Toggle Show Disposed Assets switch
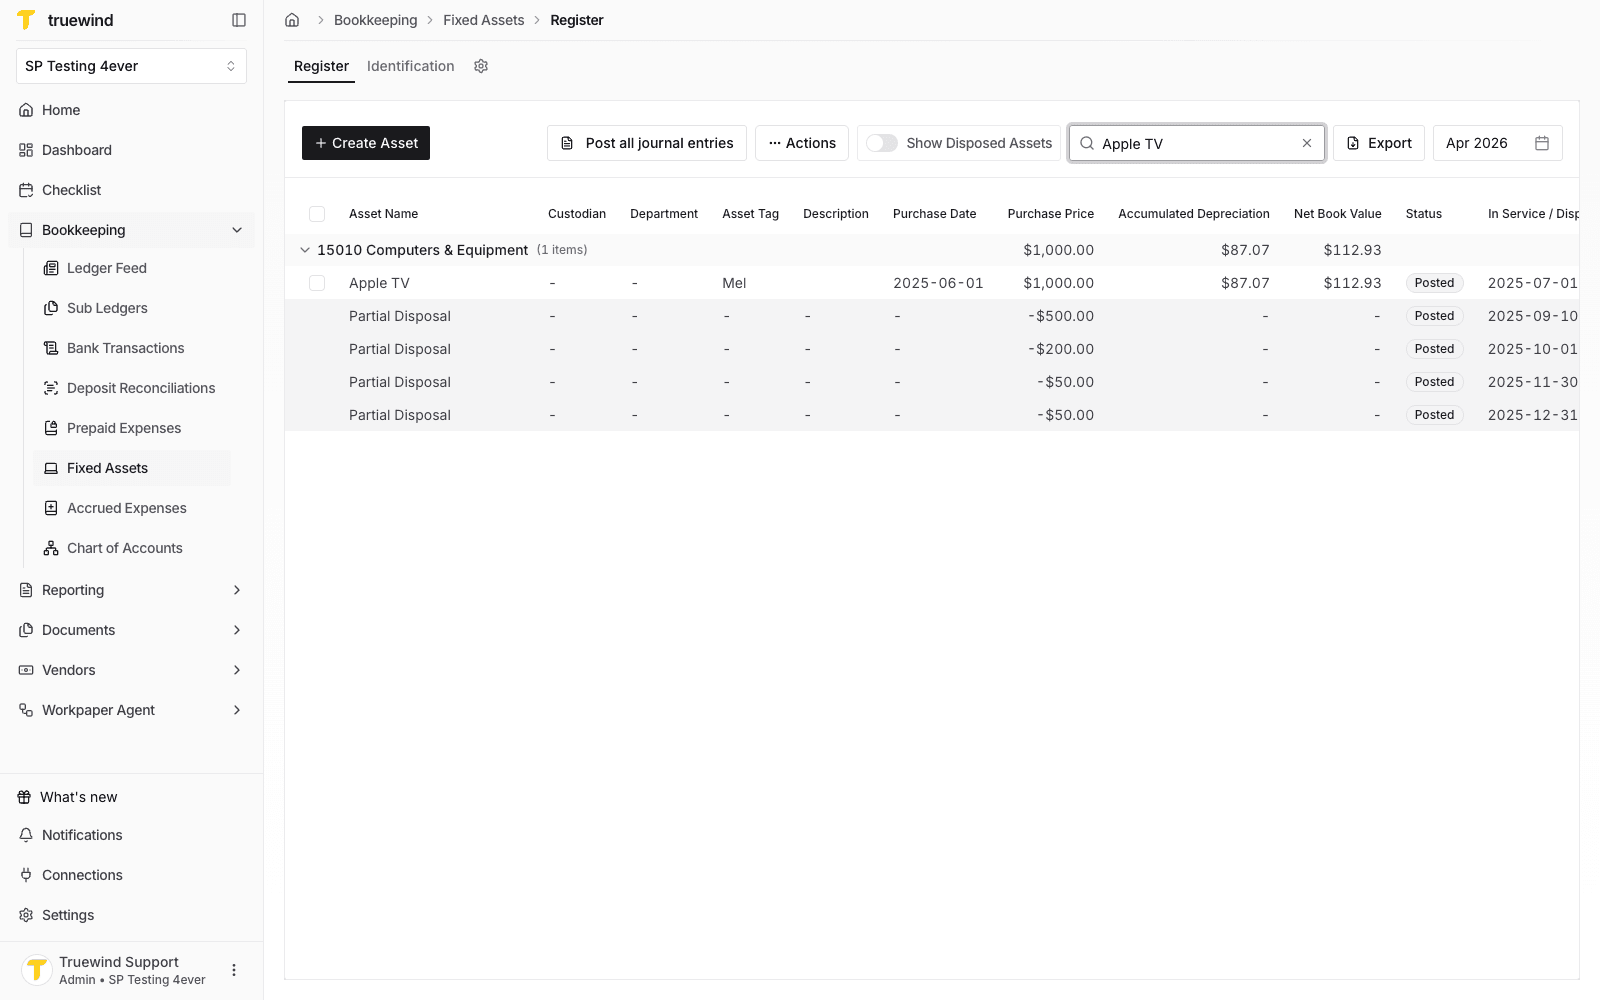Image resolution: width=1600 pixels, height=1000 pixels. coord(881,143)
